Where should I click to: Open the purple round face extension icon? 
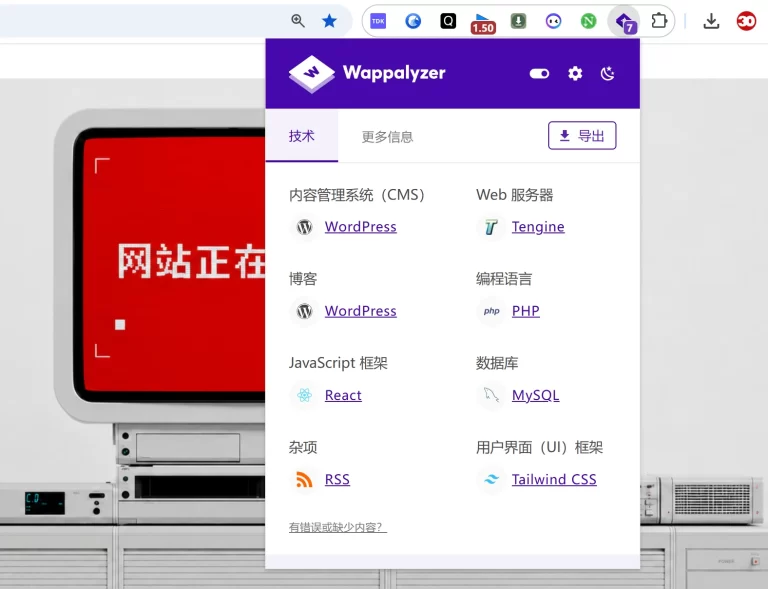pyautogui.click(x=553, y=21)
